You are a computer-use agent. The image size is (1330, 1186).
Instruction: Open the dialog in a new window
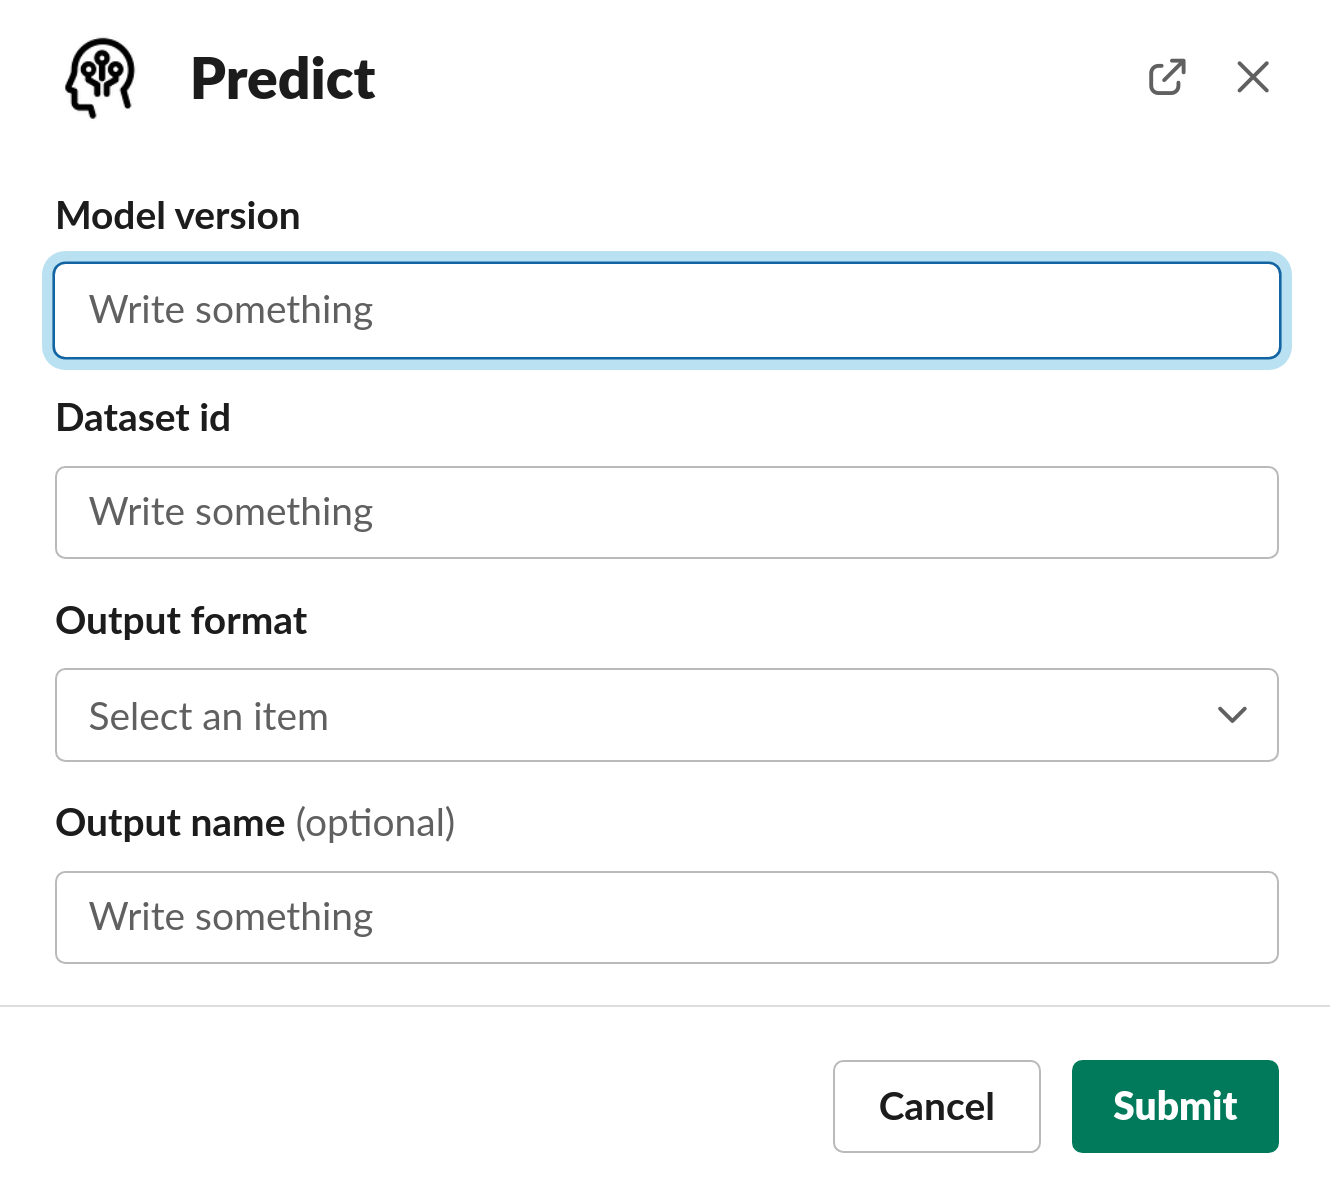1167,77
